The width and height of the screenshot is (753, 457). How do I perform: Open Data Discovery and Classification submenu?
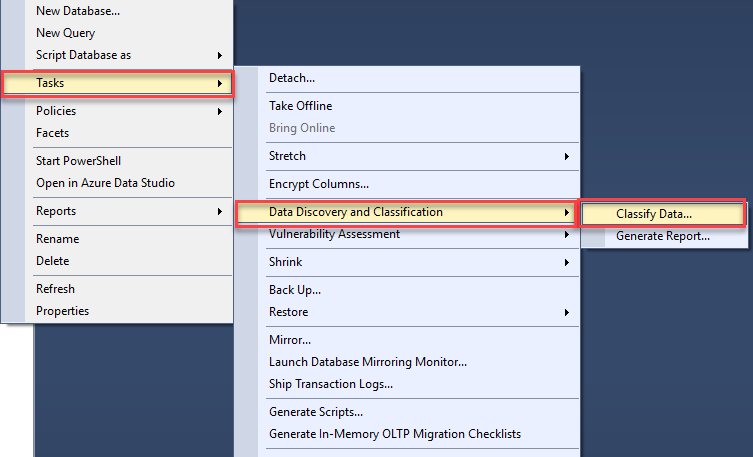coord(355,212)
